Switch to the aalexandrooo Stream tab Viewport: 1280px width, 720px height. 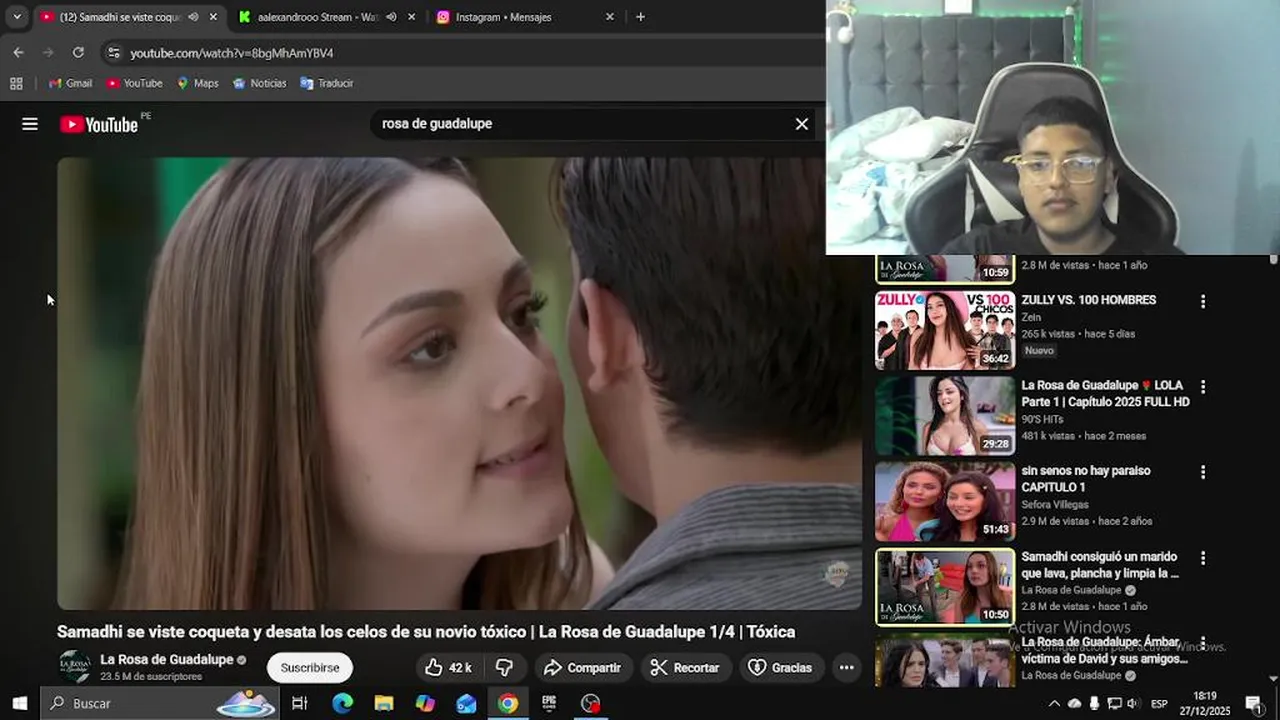coord(318,17)
